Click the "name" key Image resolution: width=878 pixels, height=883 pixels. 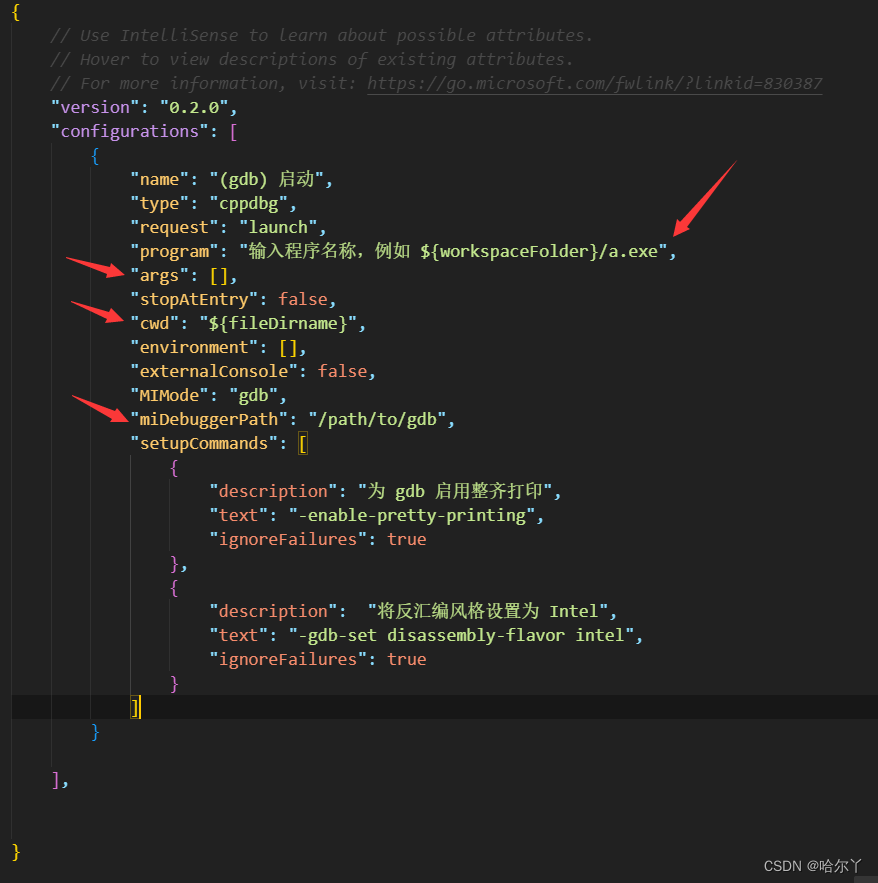click(159, 180)
